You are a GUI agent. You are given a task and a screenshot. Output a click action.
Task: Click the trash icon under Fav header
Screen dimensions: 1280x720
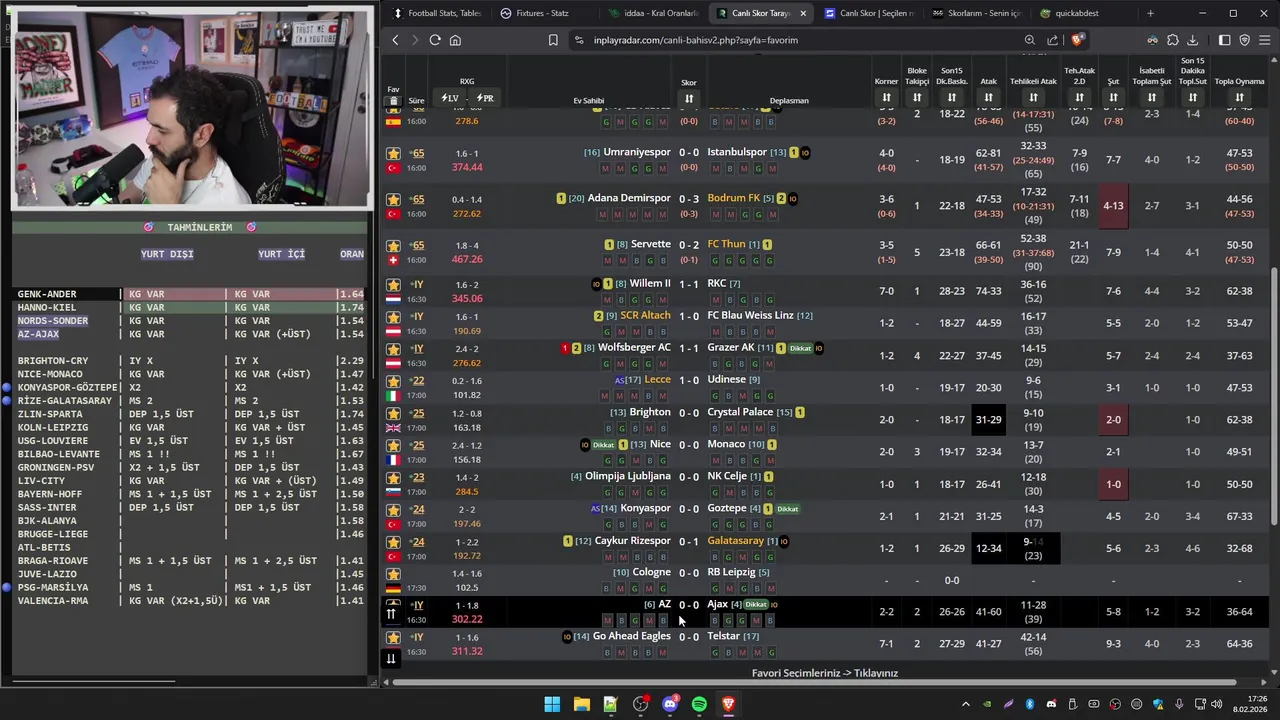tap(393, 101)
